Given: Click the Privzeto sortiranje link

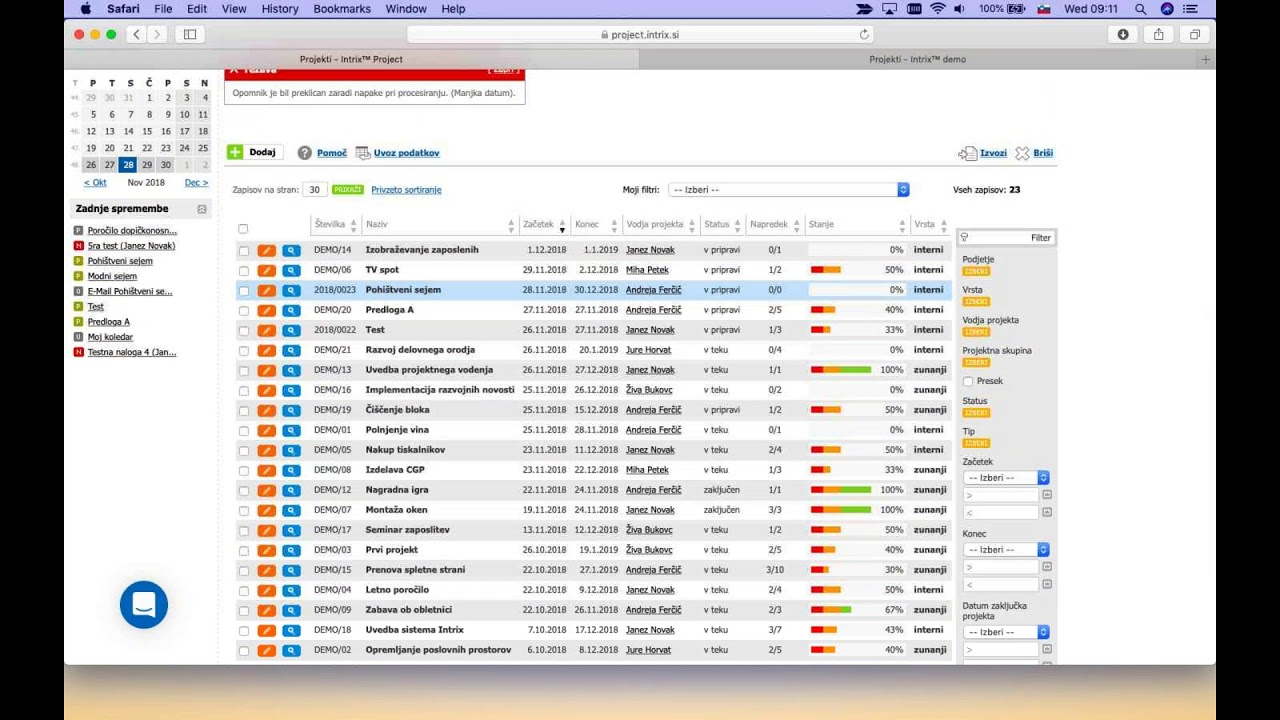Looking at the screenshot, I should coord(406,190).
